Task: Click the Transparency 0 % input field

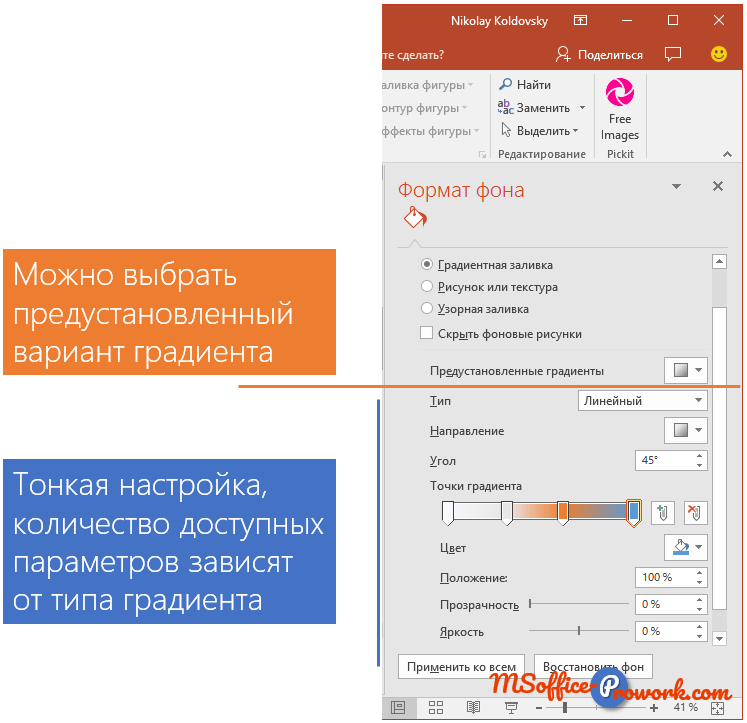Action: [663, 604]
